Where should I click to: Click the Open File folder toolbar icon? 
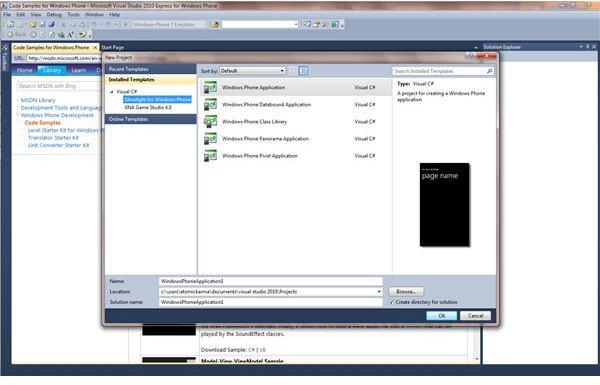[33, 24]
